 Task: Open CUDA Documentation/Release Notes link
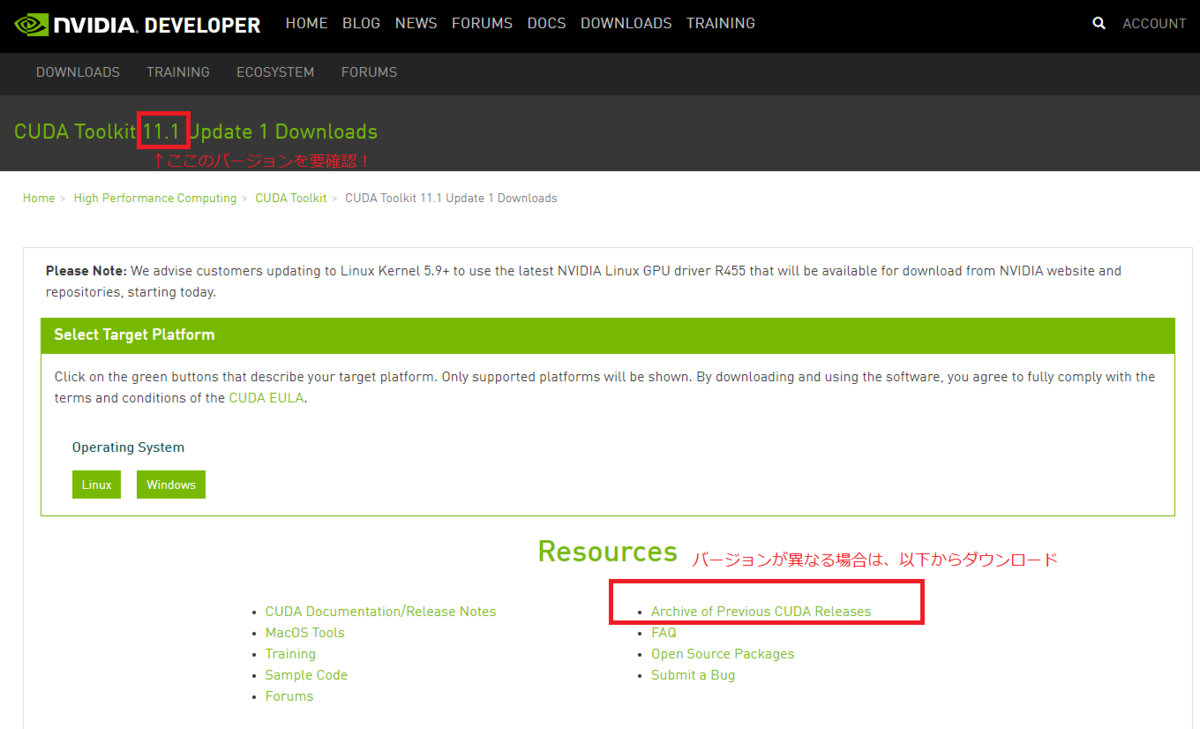(x=380, y=611)
